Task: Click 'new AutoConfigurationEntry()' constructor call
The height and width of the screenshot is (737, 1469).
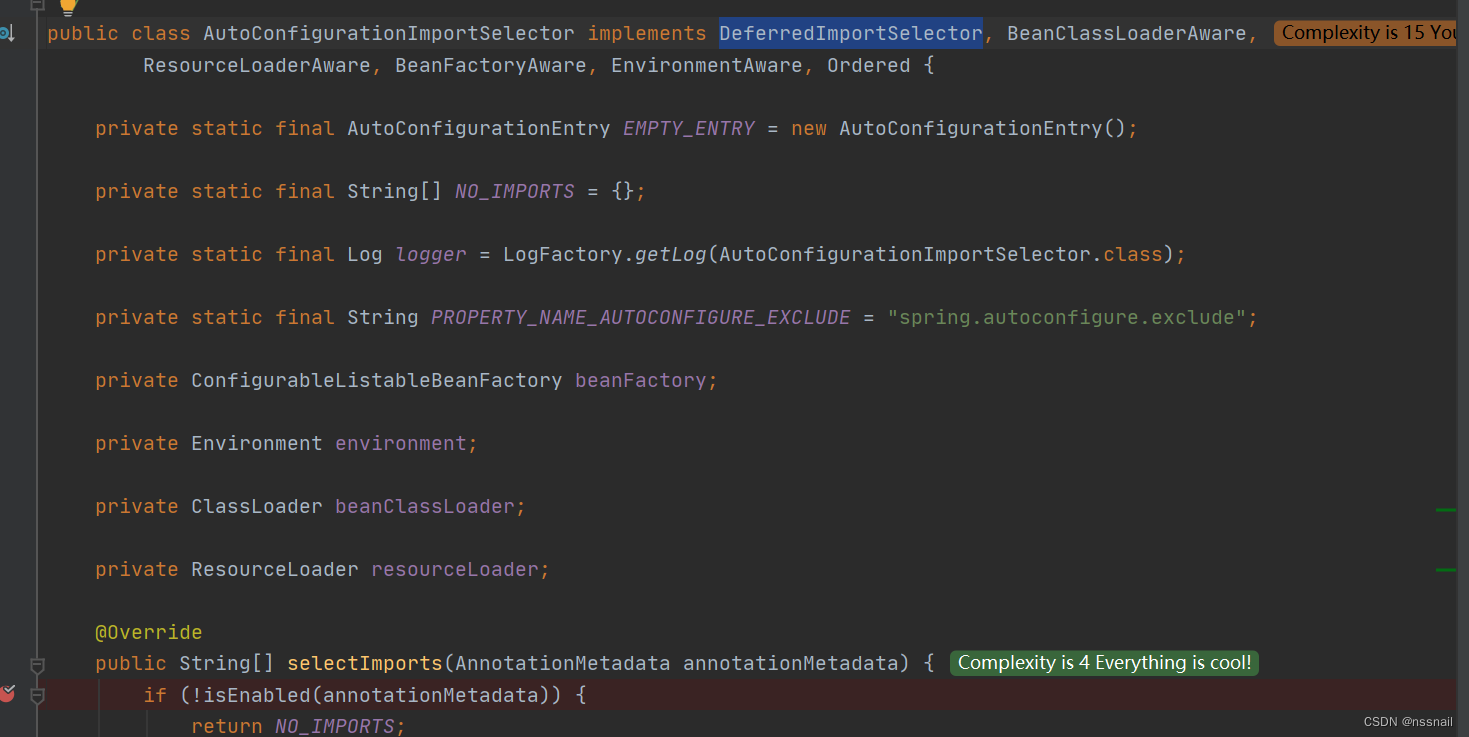Action: tap(958, 128)
